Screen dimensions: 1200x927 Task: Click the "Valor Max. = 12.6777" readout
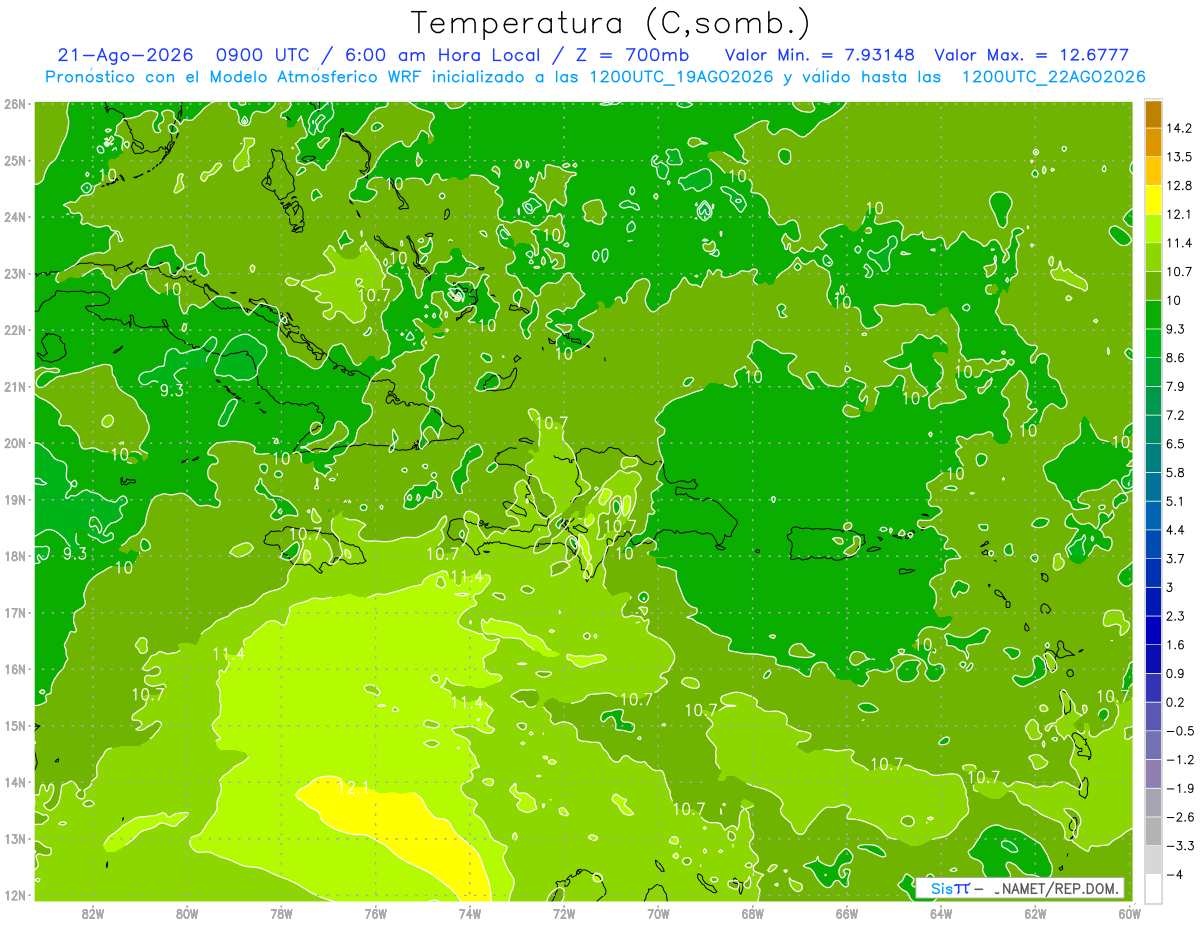[1031, 54]
